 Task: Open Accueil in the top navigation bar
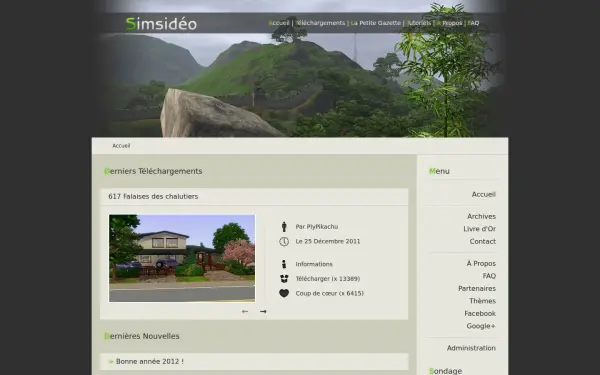coord(279,23)
